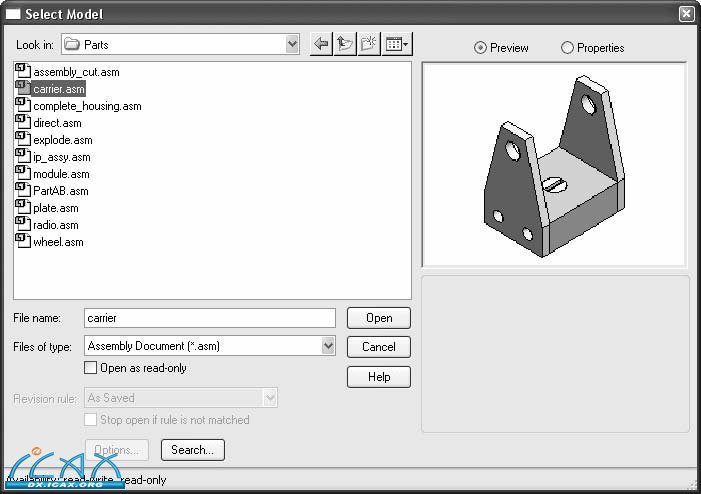The height and width of the screenshot is (494, 701).
Task: Click the Search... button
Action: point(193,450)
